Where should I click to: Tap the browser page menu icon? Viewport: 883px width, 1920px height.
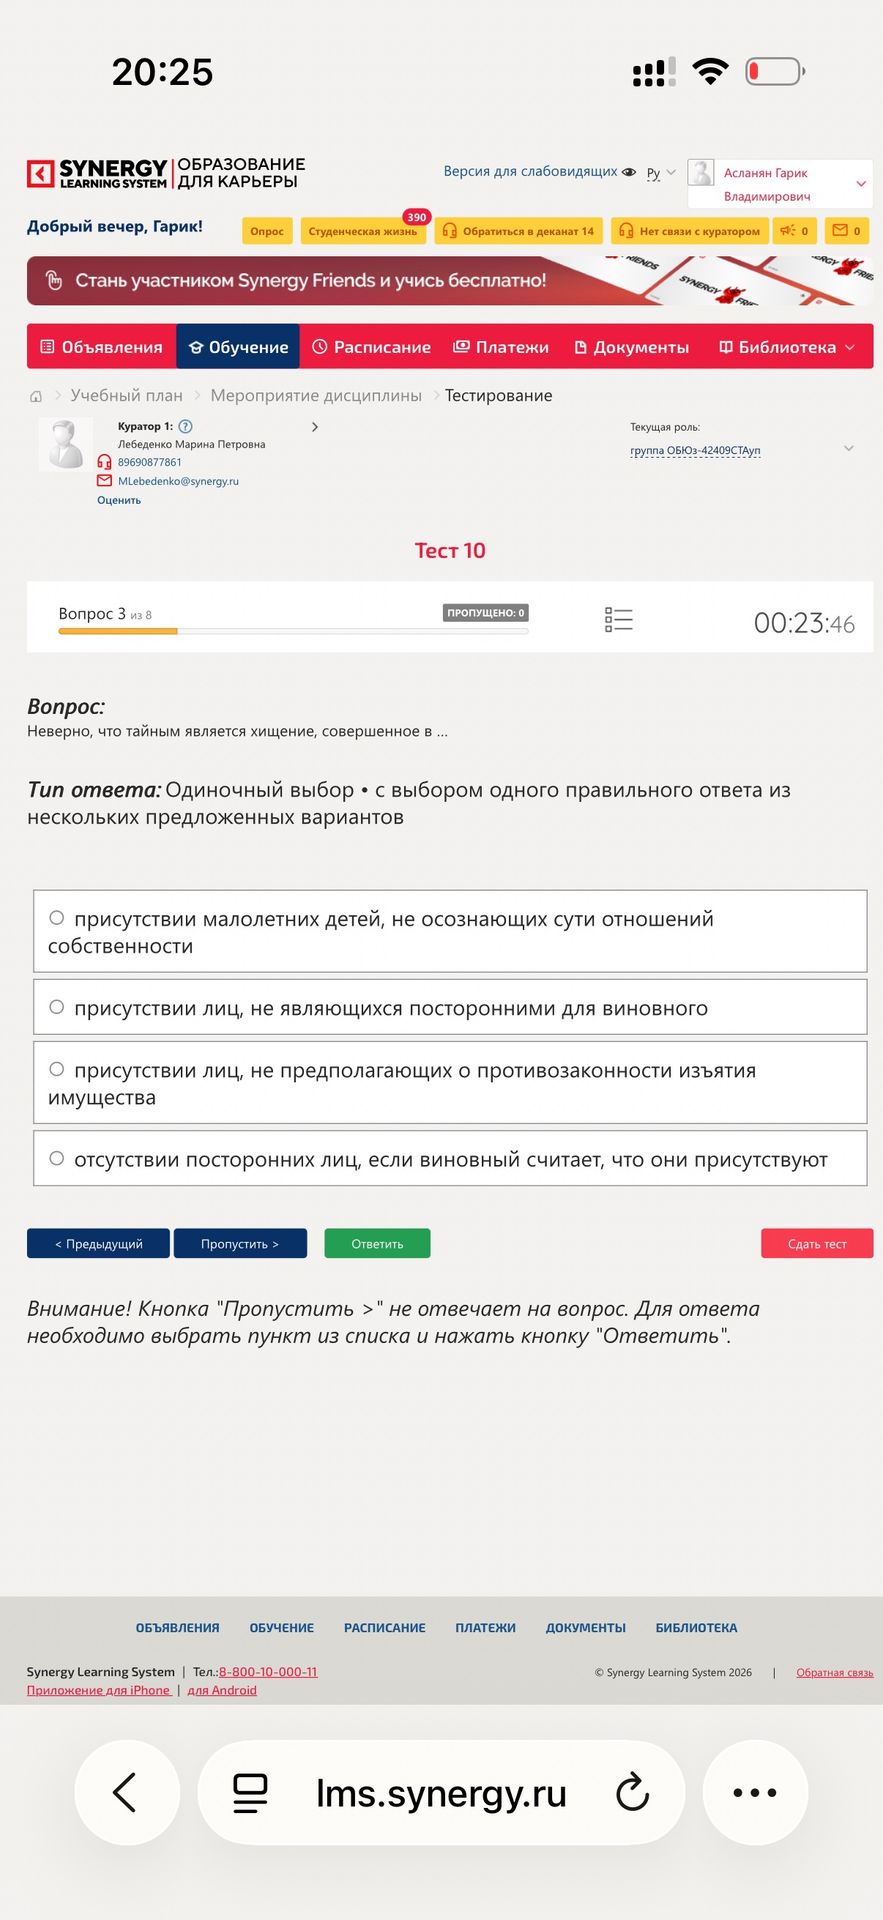point(250,1793)
